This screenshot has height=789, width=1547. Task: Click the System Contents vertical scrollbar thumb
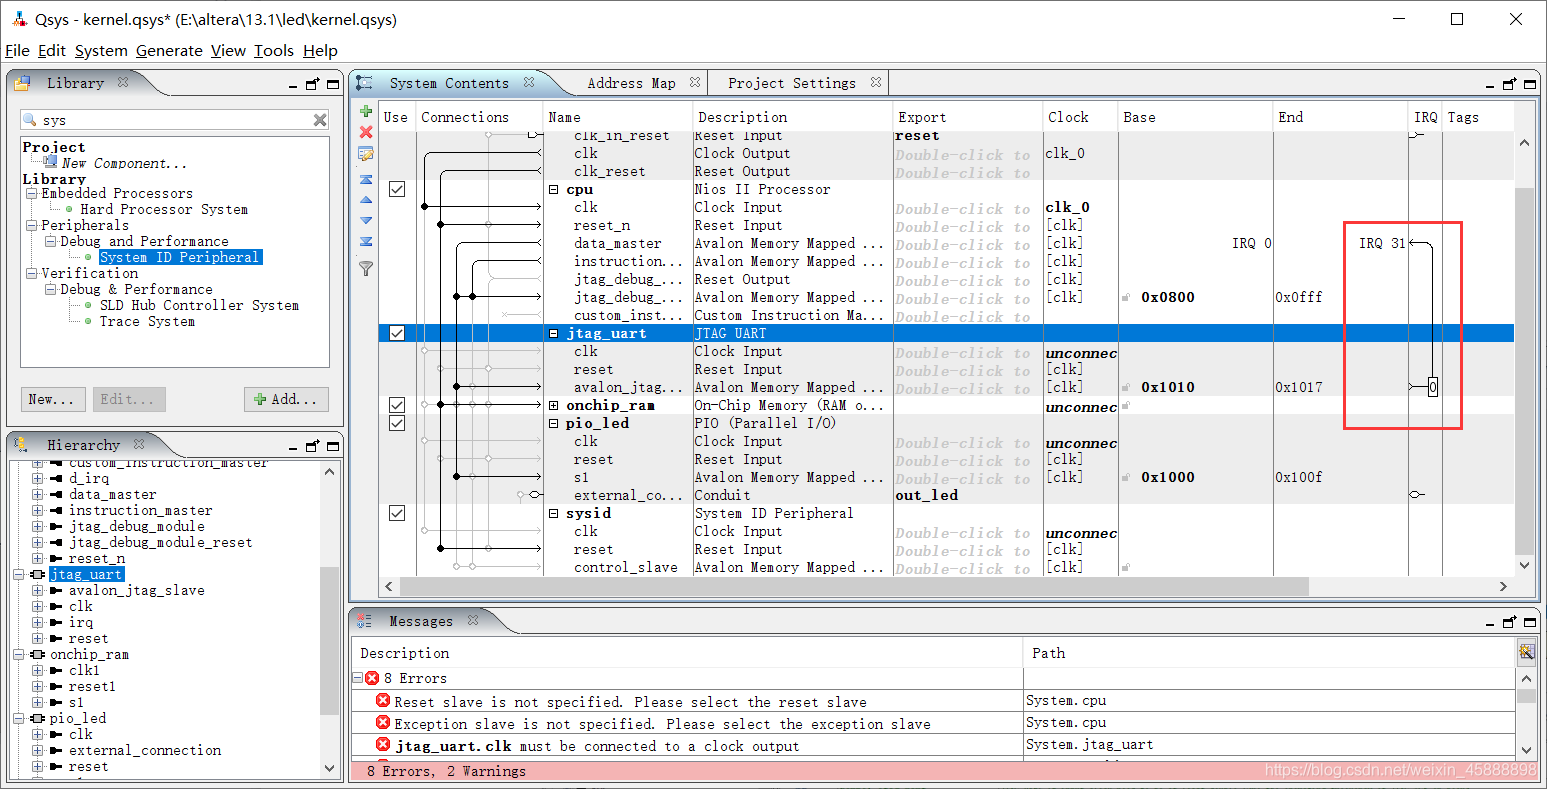[x=1524, y=370]
